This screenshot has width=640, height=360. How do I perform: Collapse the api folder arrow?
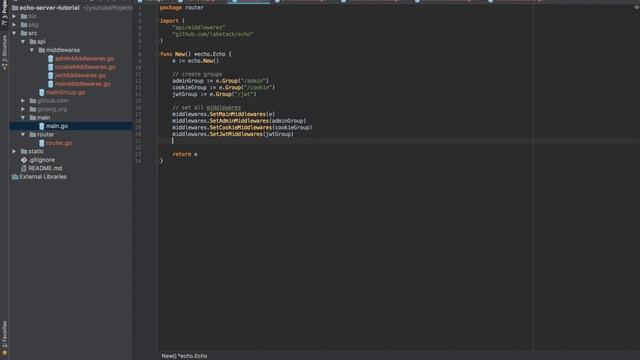click(23, 42)
